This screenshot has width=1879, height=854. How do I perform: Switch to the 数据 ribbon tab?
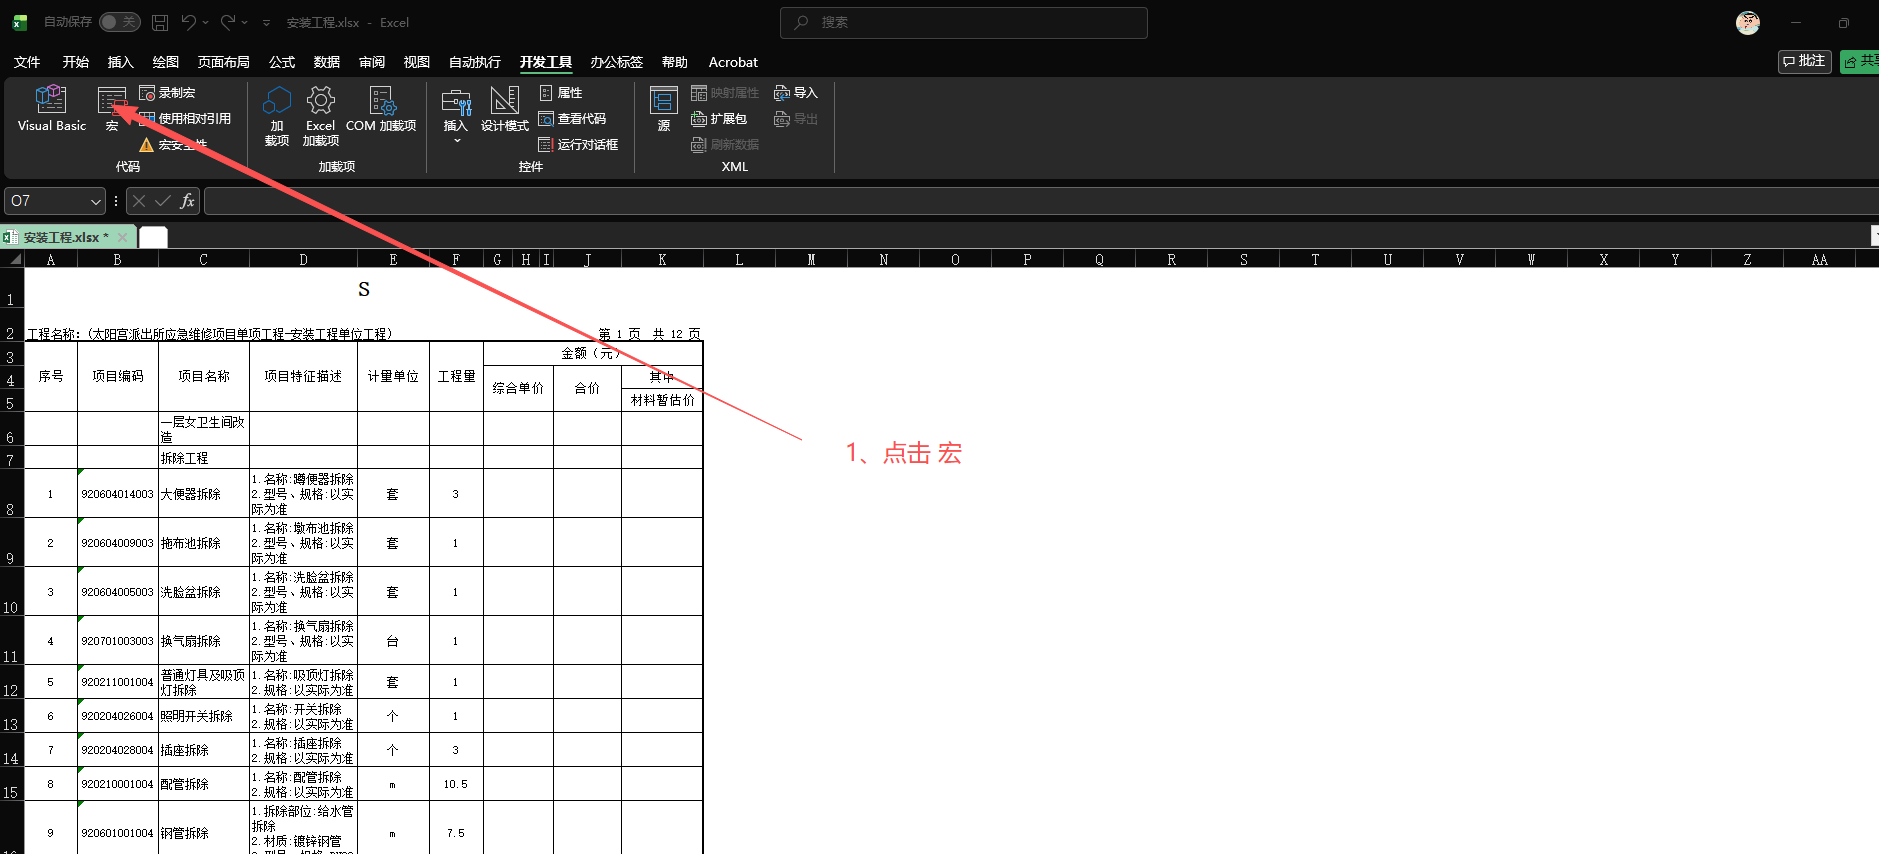pyautogui.click(x=327, y=62)
